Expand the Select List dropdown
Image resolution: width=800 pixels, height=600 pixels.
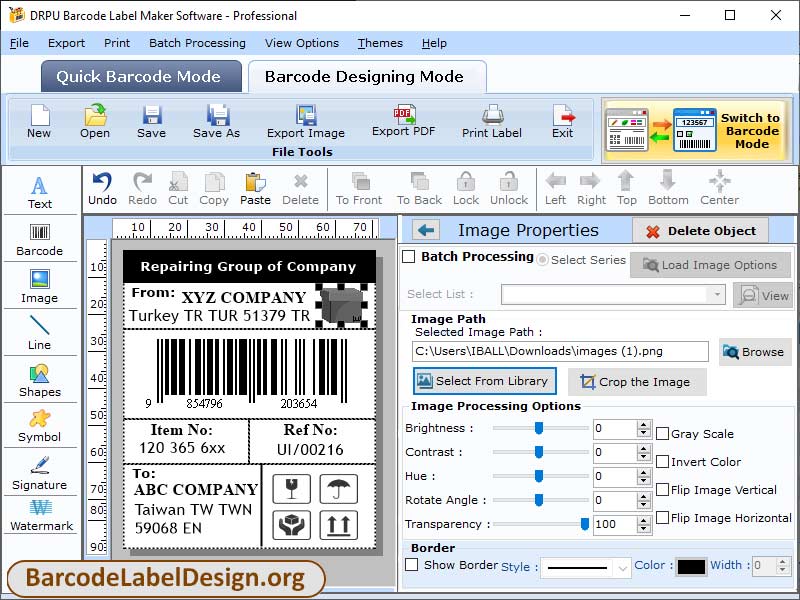(715, 294)
